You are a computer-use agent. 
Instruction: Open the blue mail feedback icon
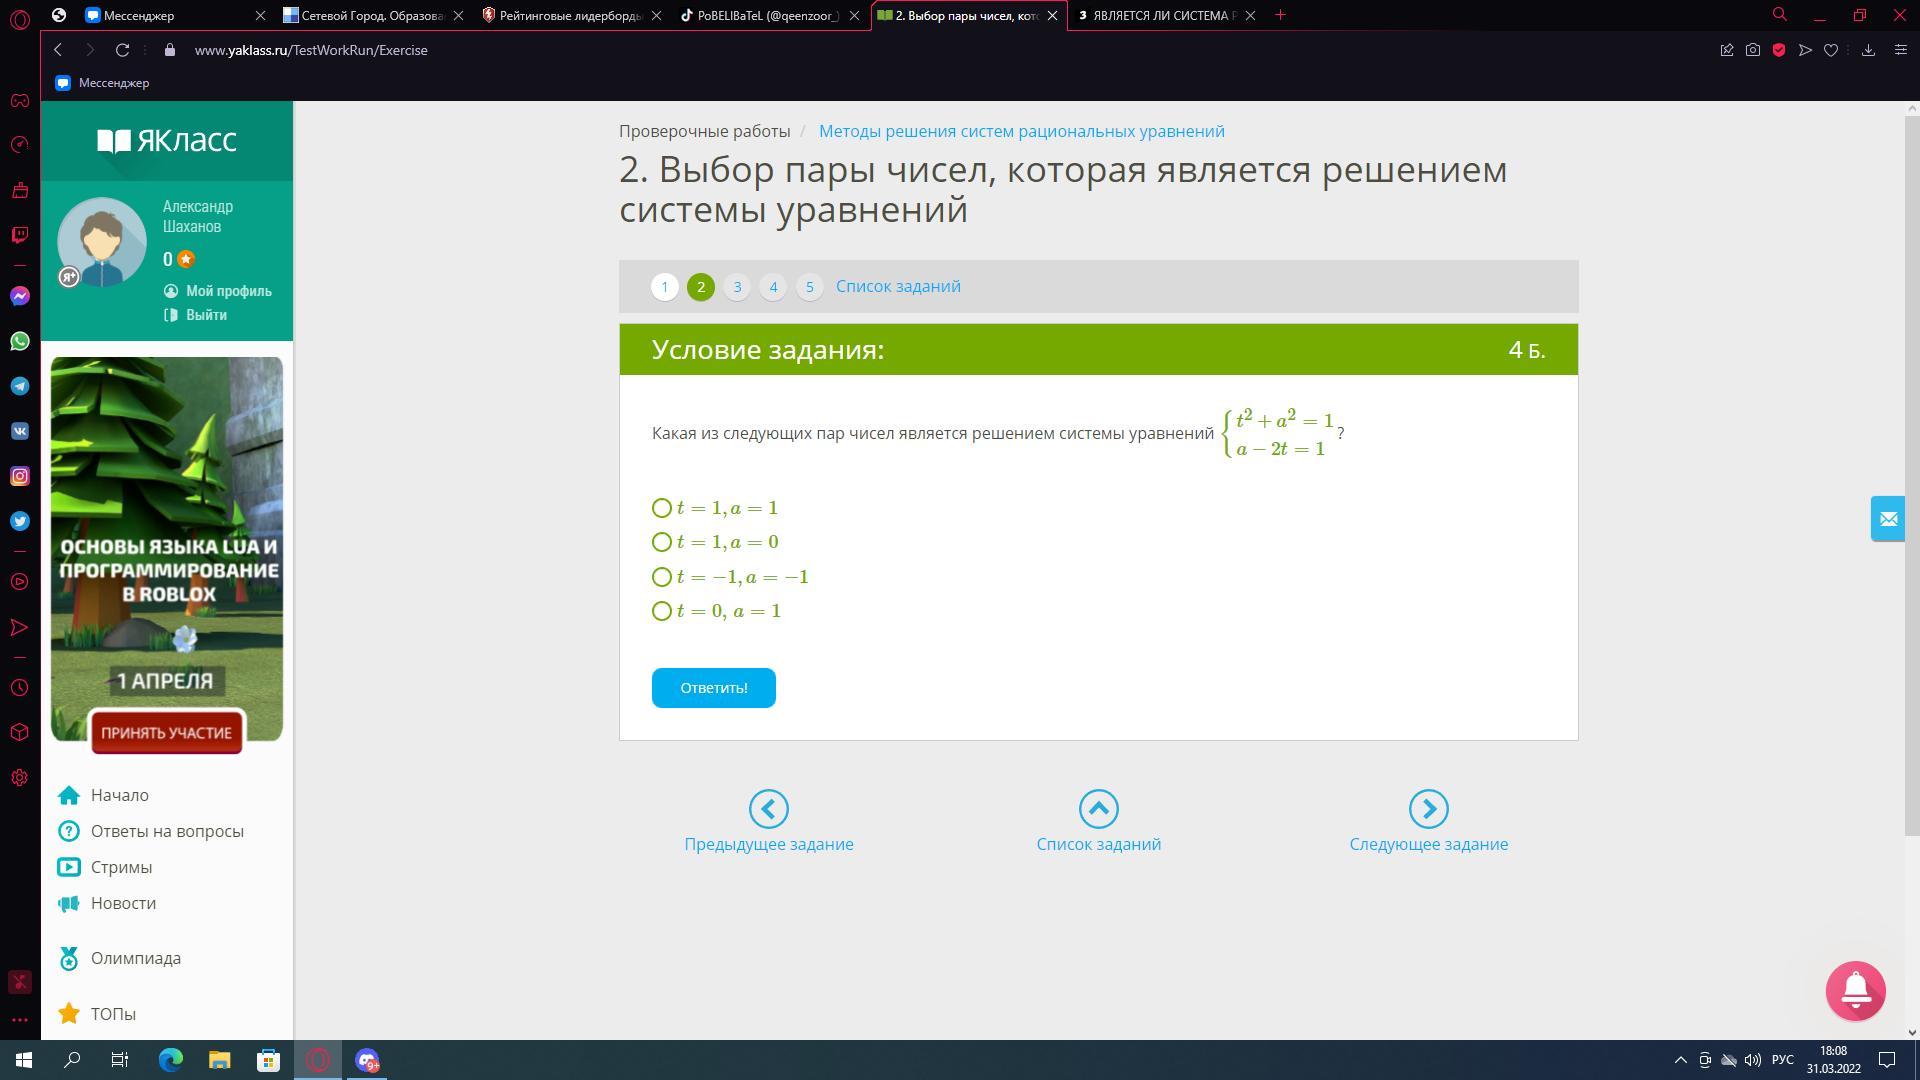coord(1887,519)
